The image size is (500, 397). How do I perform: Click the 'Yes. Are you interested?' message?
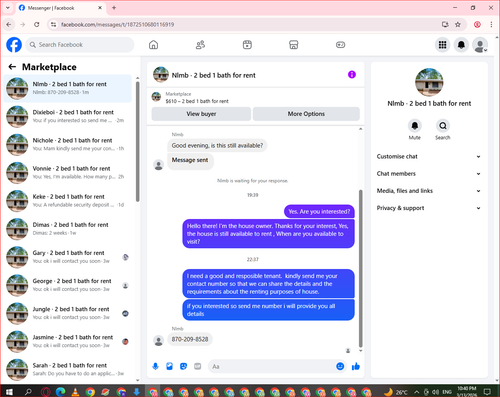click(x=319, y=211)
